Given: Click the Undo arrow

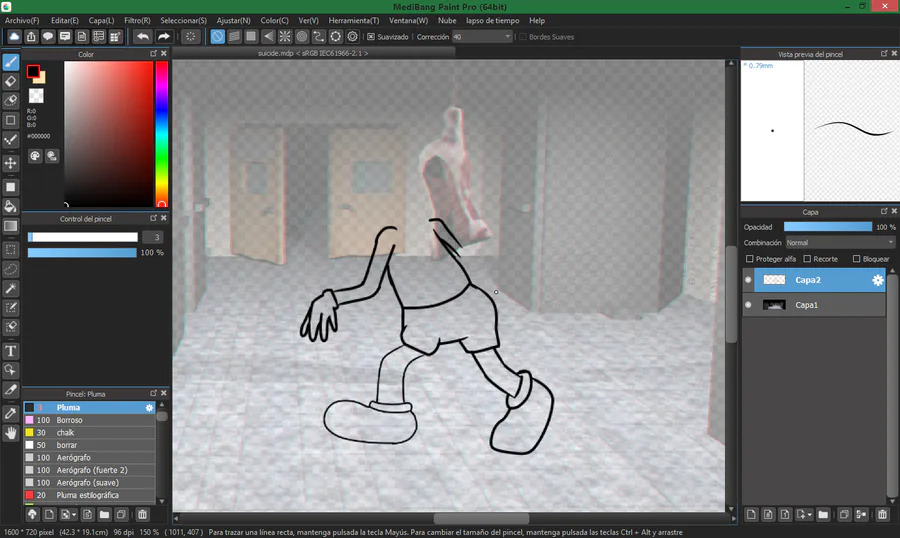Looking at the screenshot, I should pyautogui.click(x=142, y=37).
